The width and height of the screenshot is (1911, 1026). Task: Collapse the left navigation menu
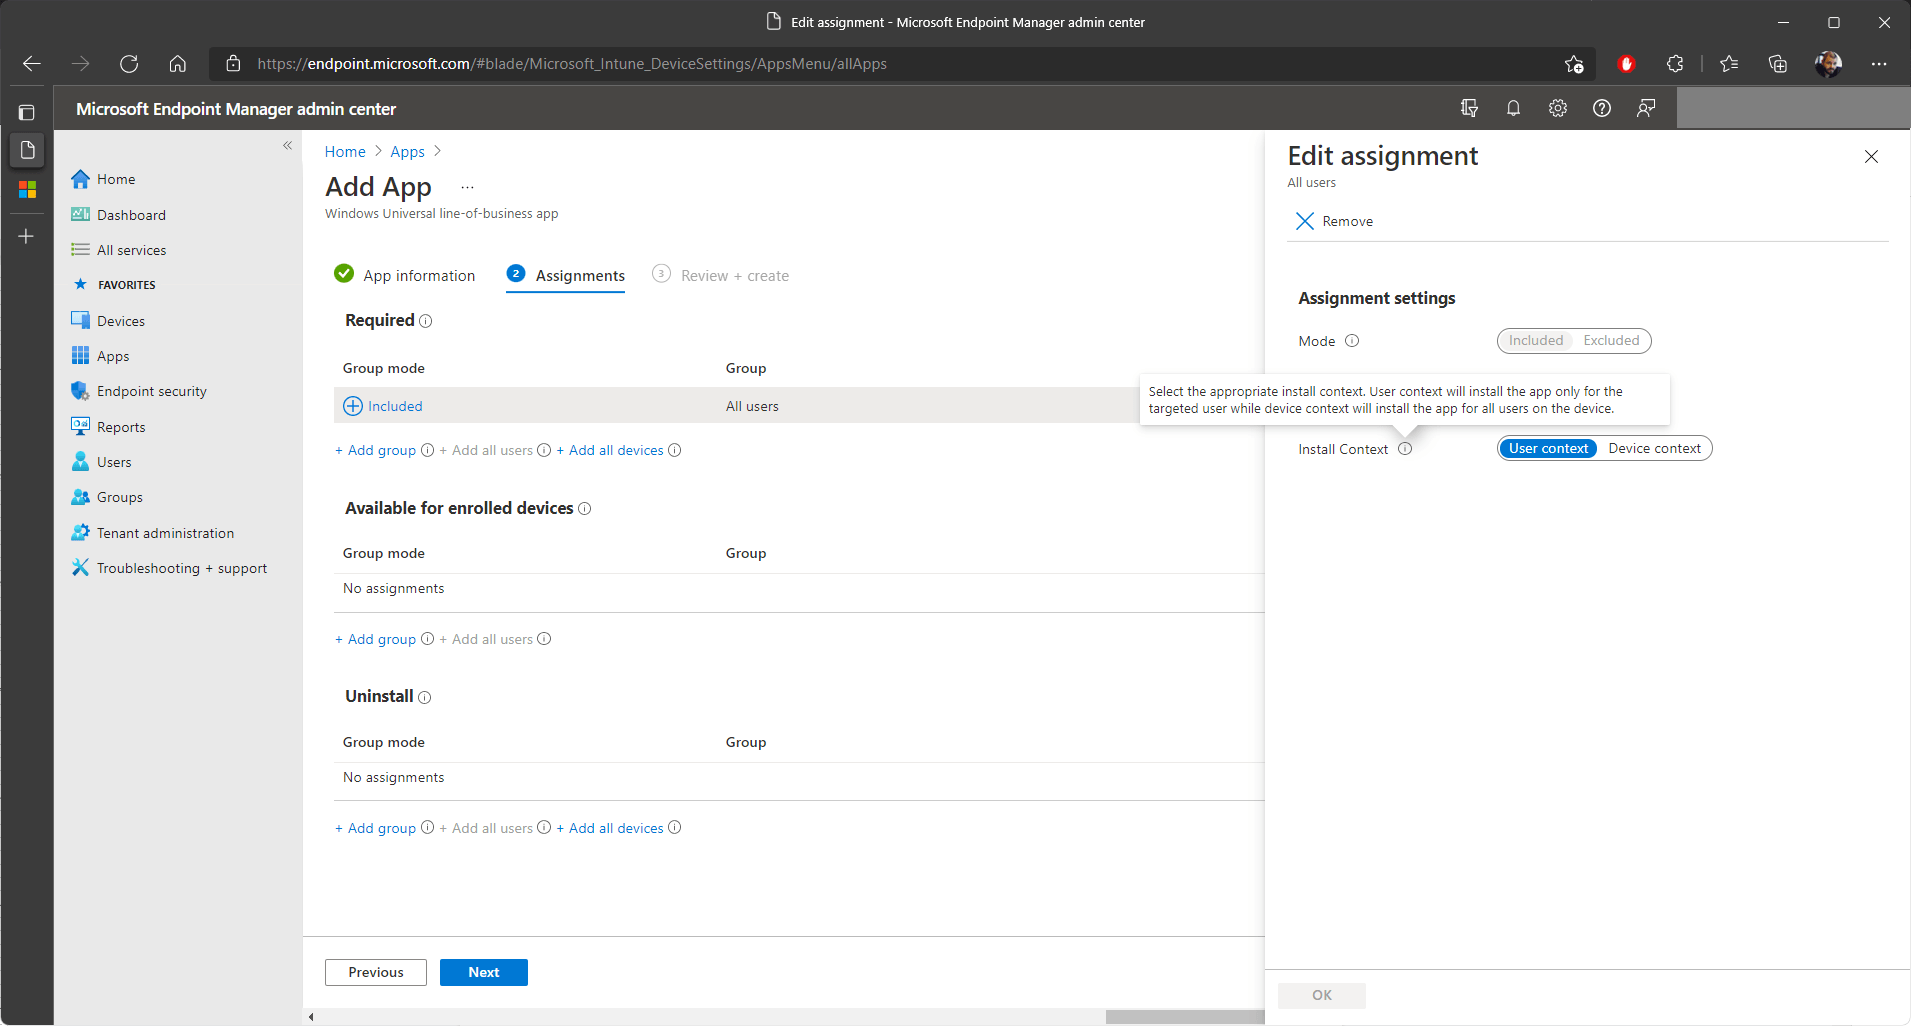287,146
